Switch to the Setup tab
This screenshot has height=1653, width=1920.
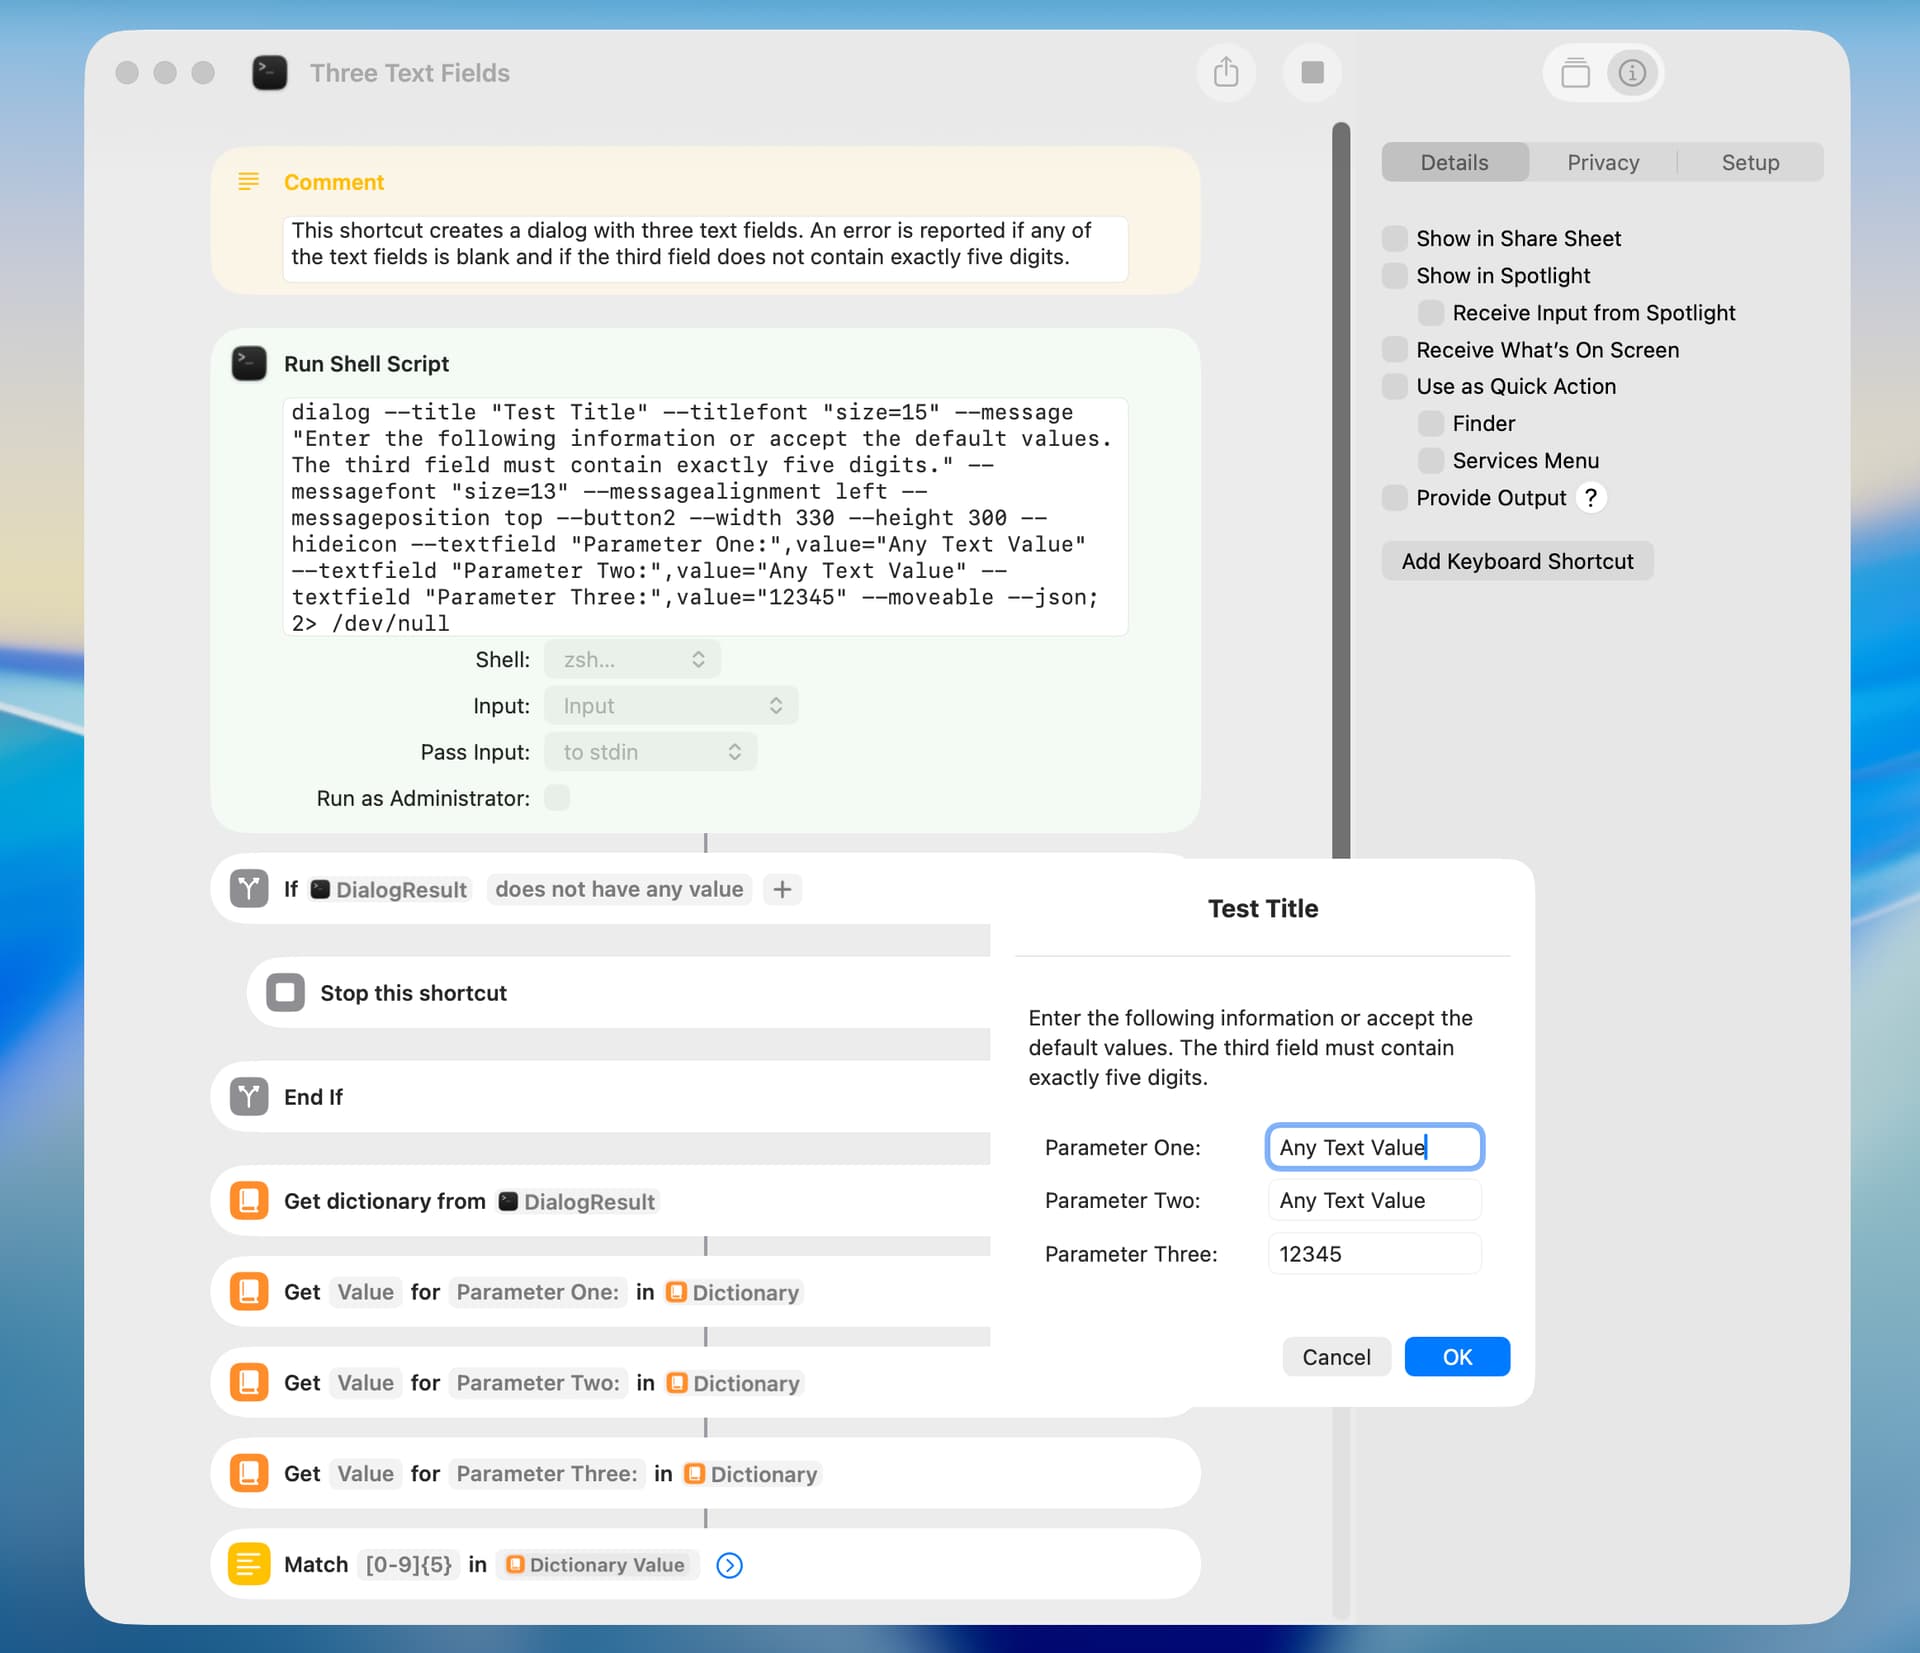[x=1749, y=163]
